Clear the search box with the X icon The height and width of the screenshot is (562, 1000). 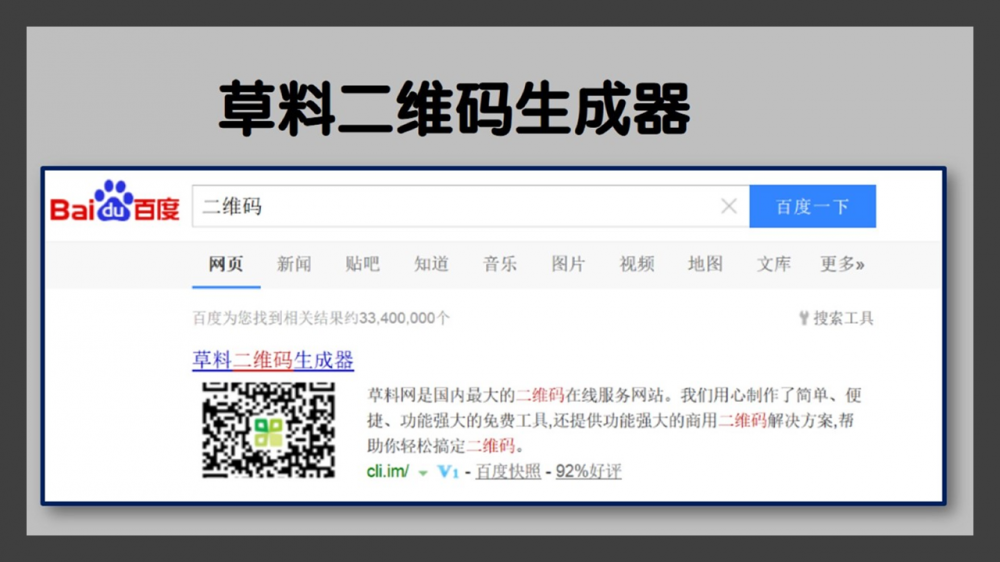(x=729, y=206)
